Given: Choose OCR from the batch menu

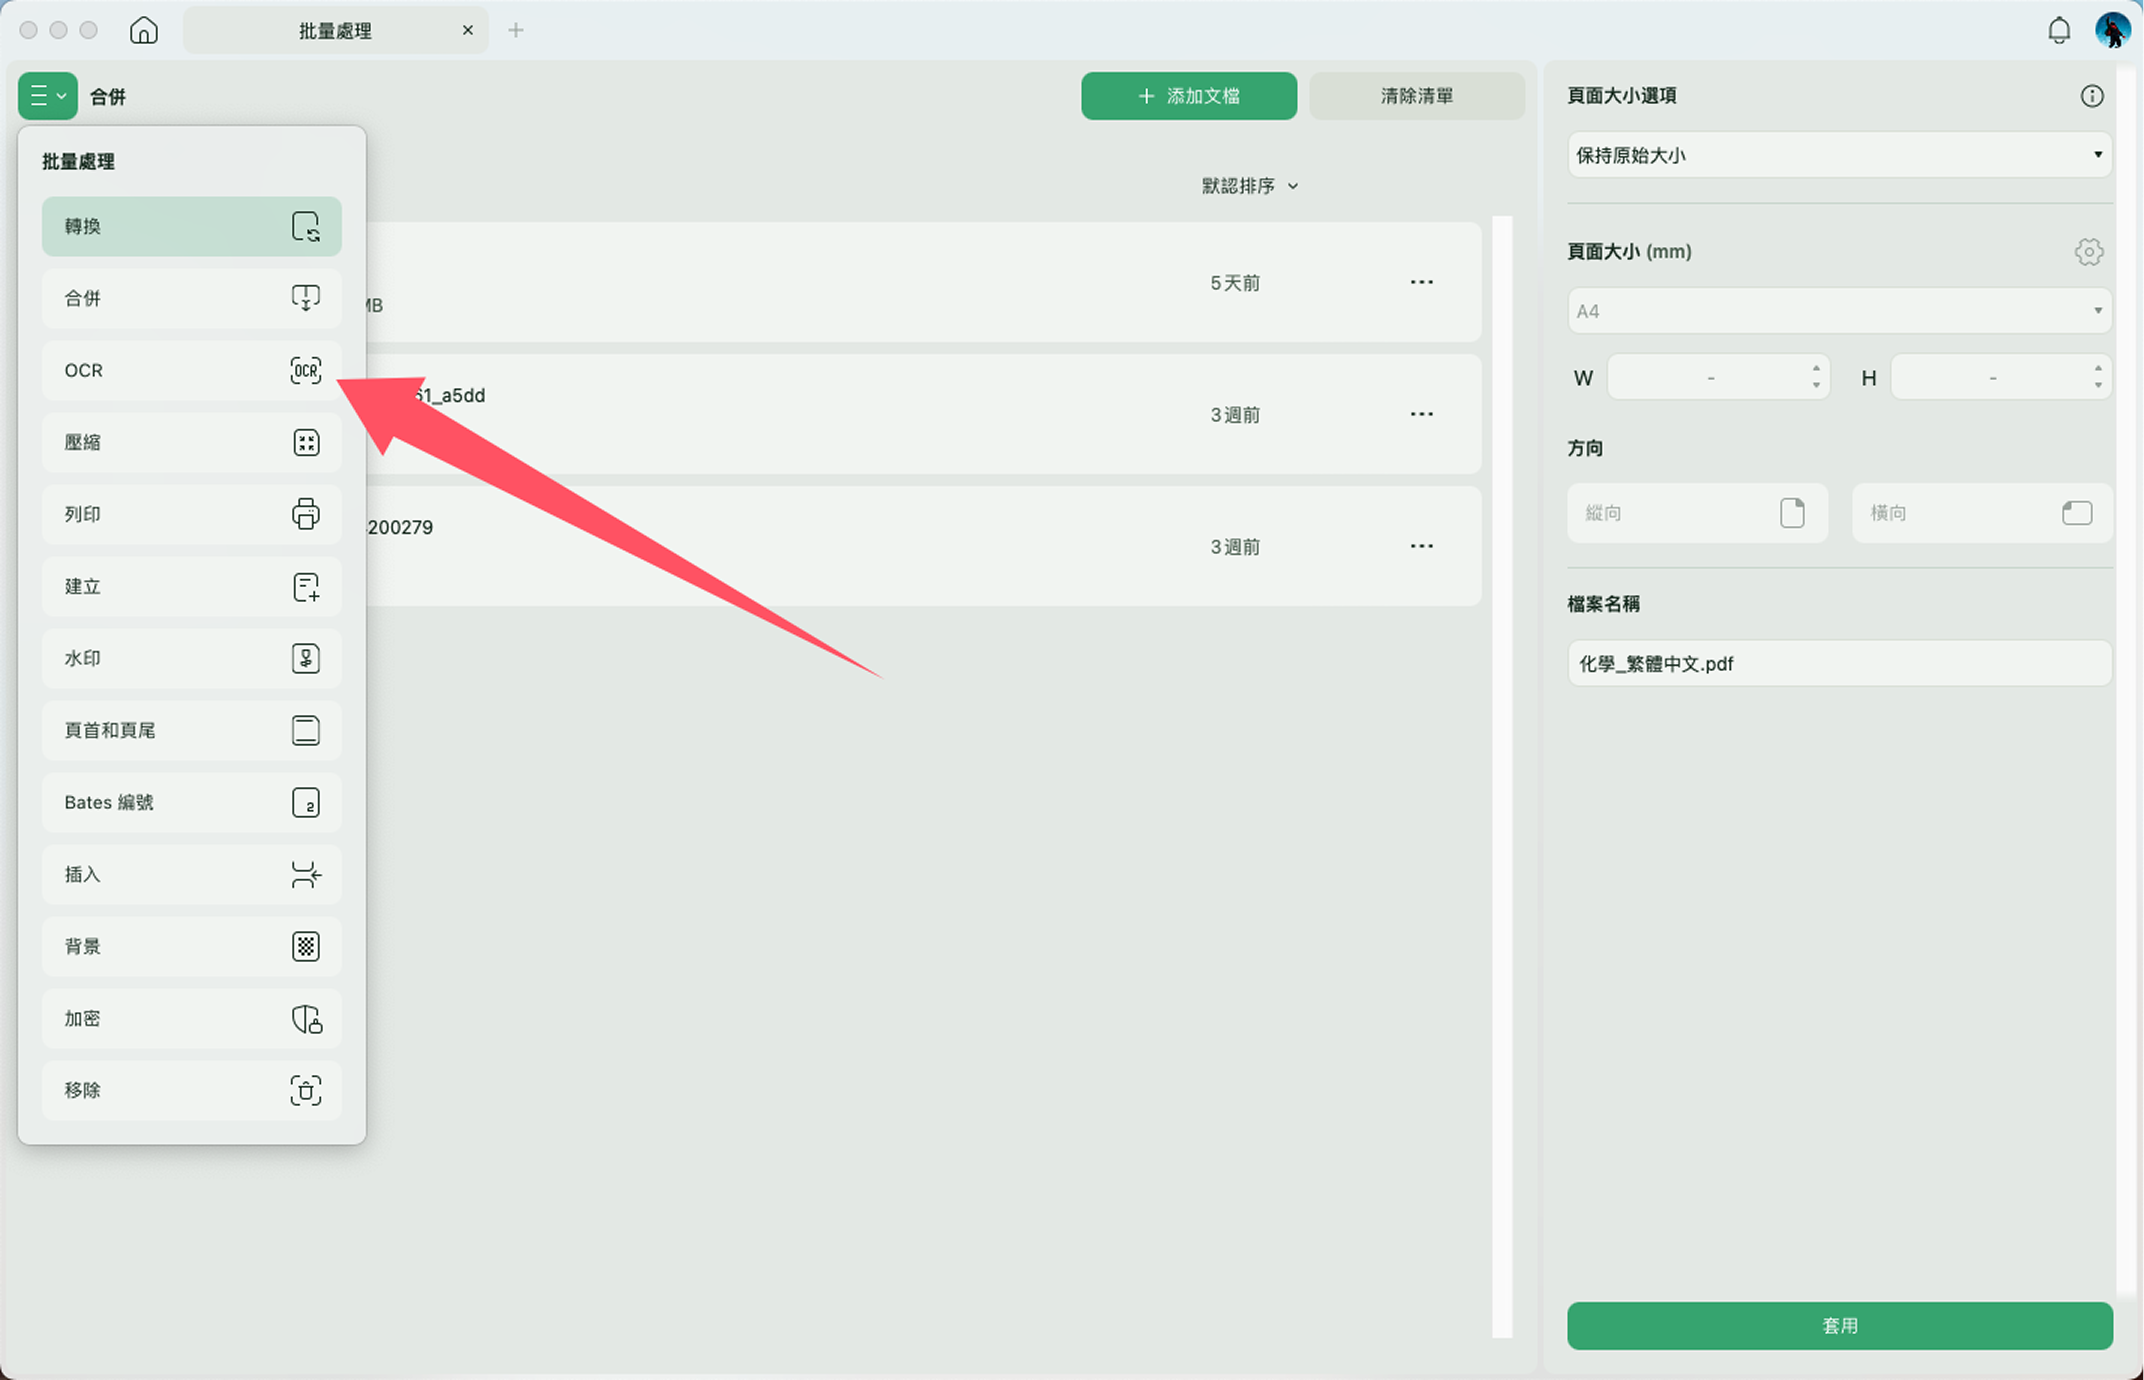Looking at the screenshot, I should point(192,370).
